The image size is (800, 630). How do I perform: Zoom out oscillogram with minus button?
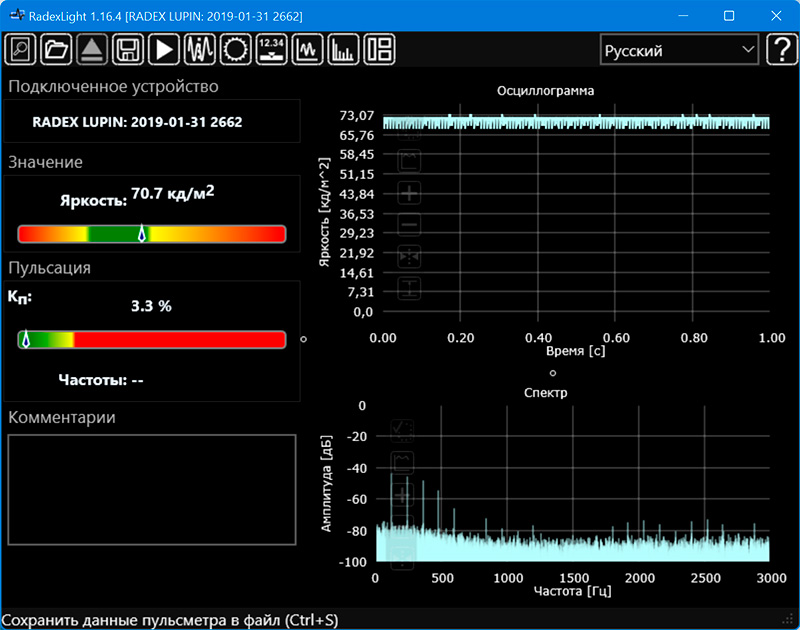(410, 225)
